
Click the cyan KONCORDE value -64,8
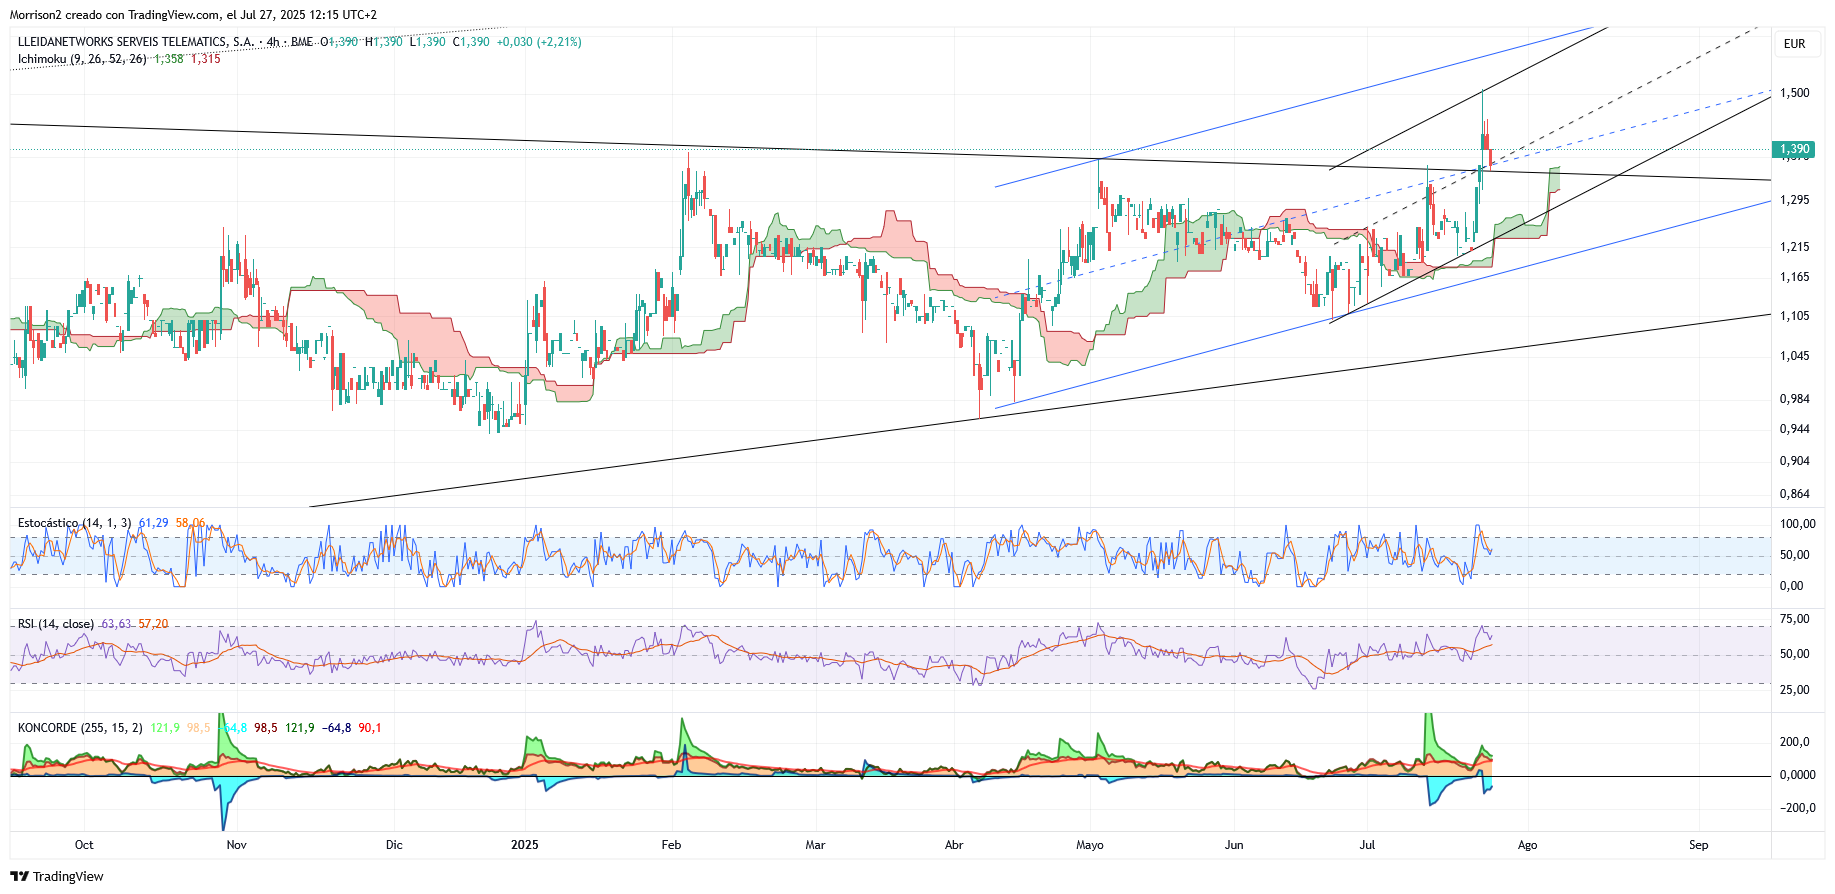234,728
